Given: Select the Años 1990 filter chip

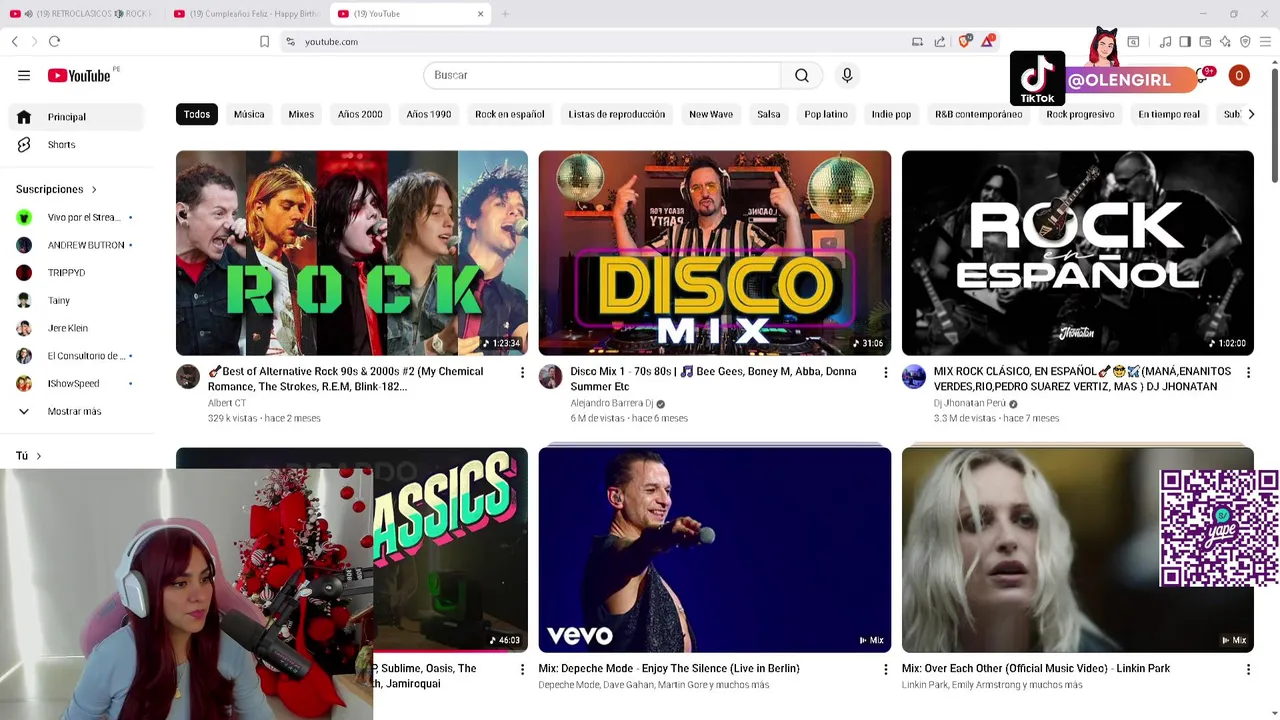Looking at the screenshot, I should tap(429, 114).
